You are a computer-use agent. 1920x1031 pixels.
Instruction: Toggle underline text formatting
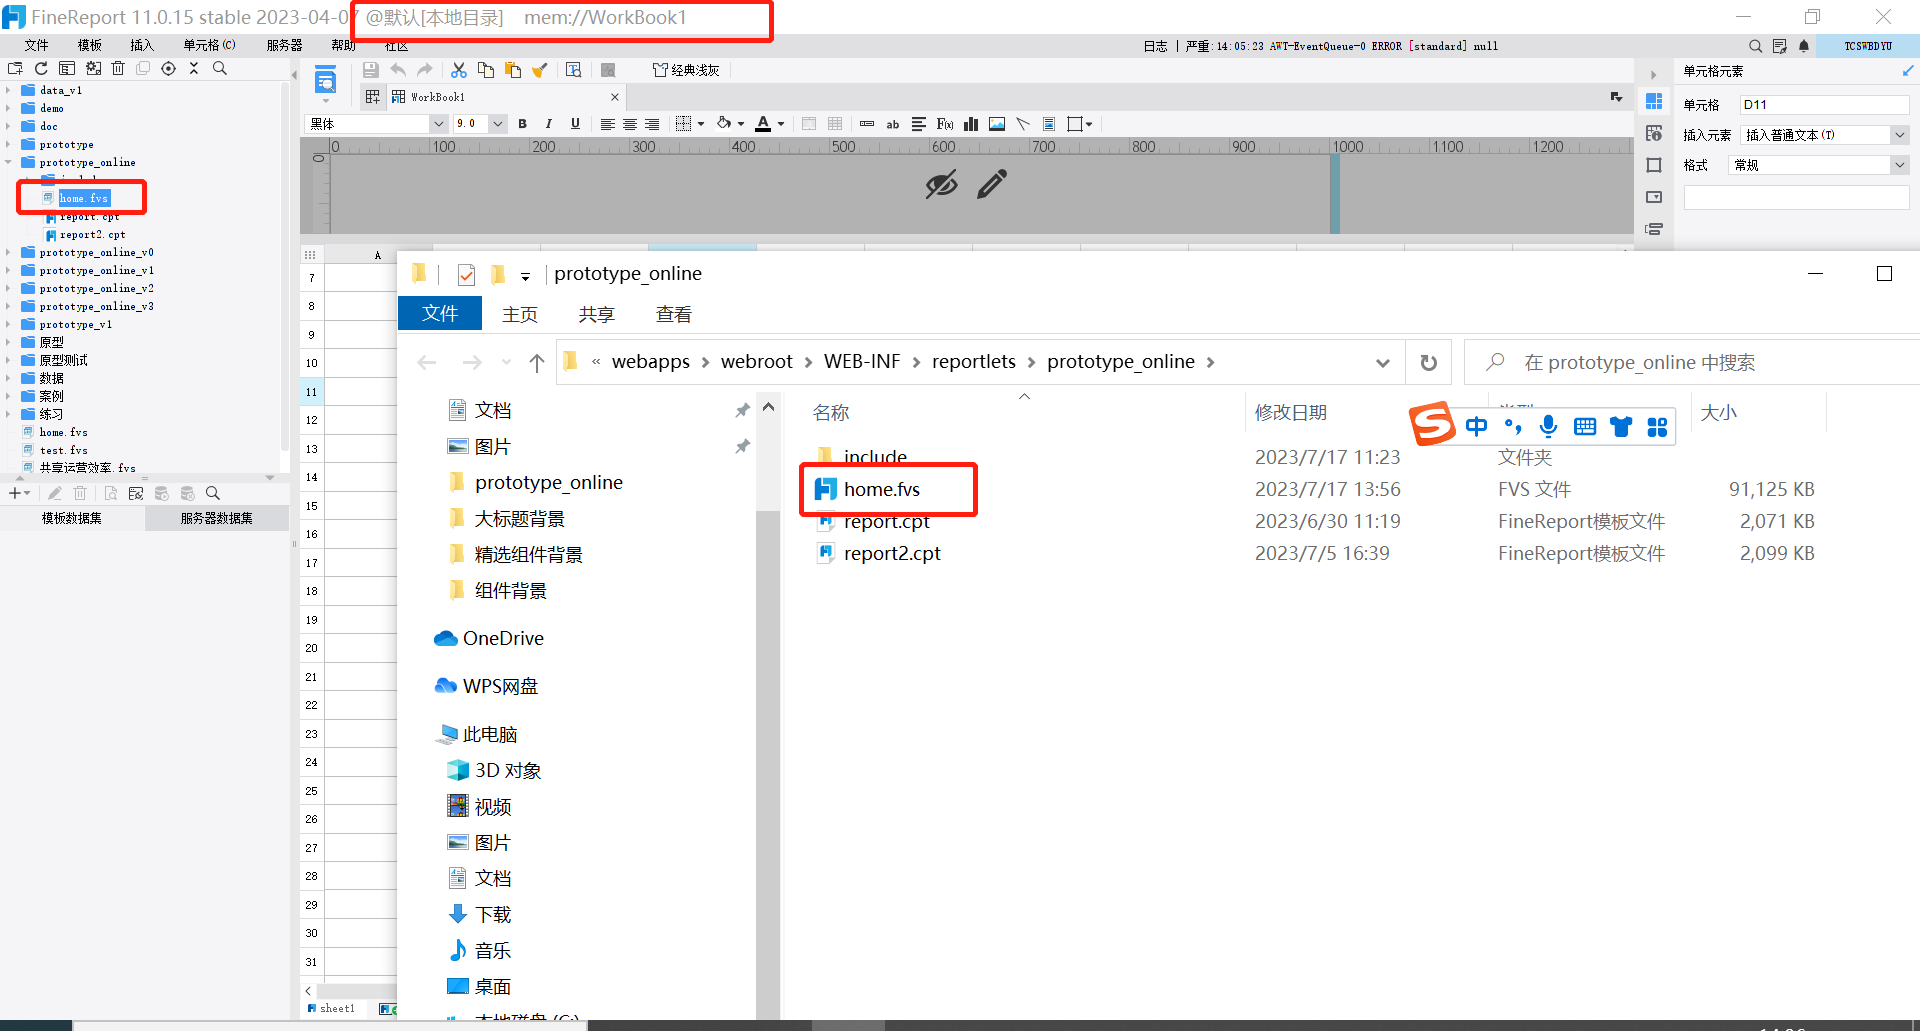pos(575,124)
